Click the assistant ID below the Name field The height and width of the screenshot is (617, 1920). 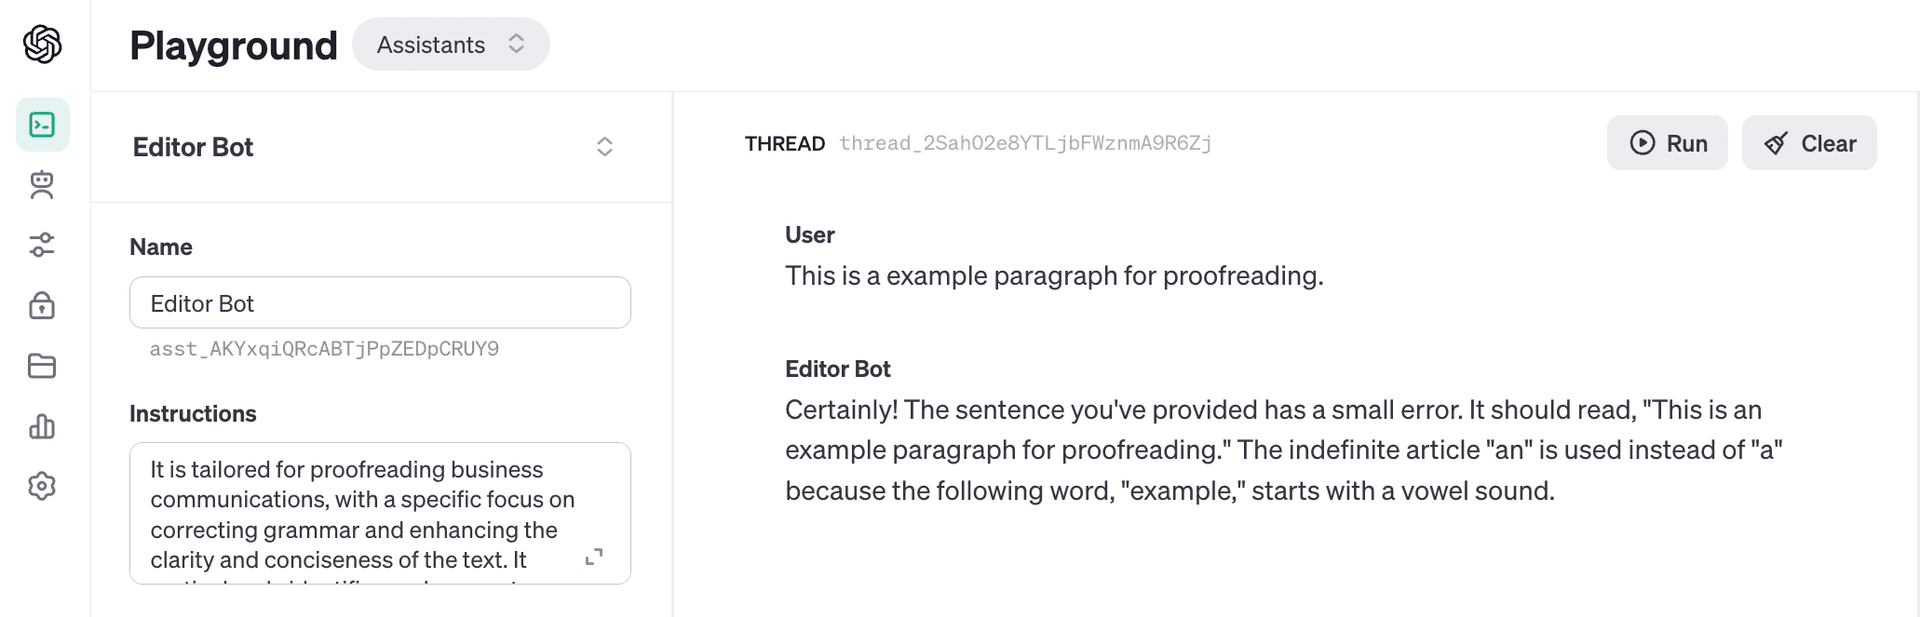click(x=324, y=349)
